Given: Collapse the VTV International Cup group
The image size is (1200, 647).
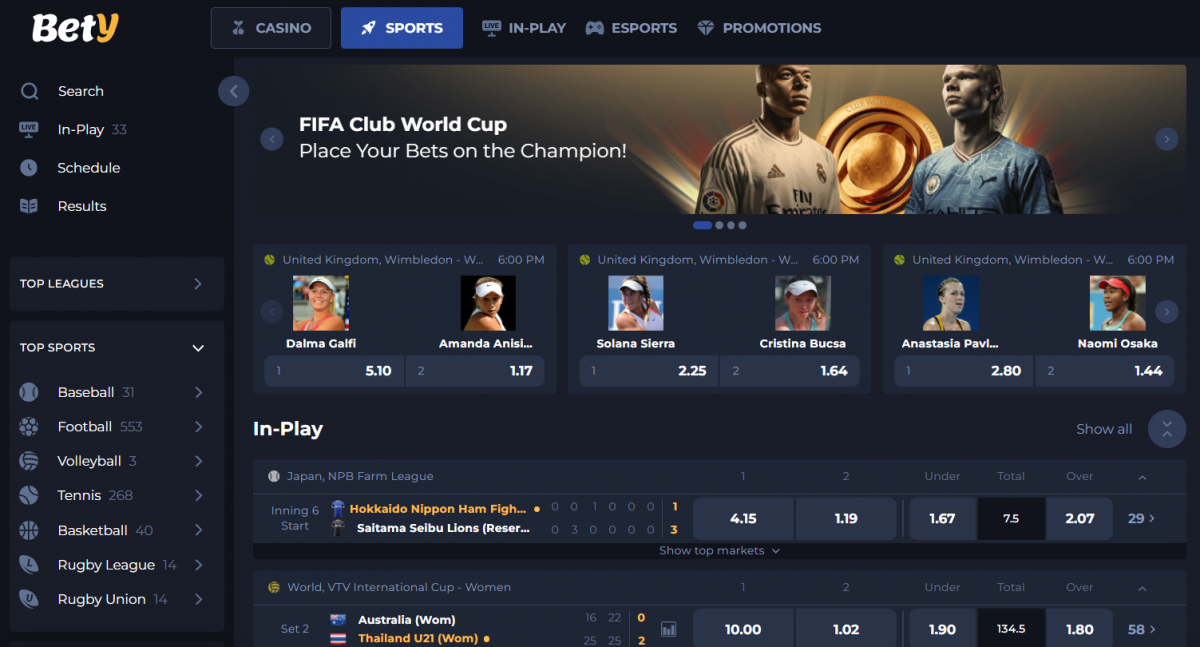Looking at the screenshot, I should pyautogui.click(x=1142, y=588).
